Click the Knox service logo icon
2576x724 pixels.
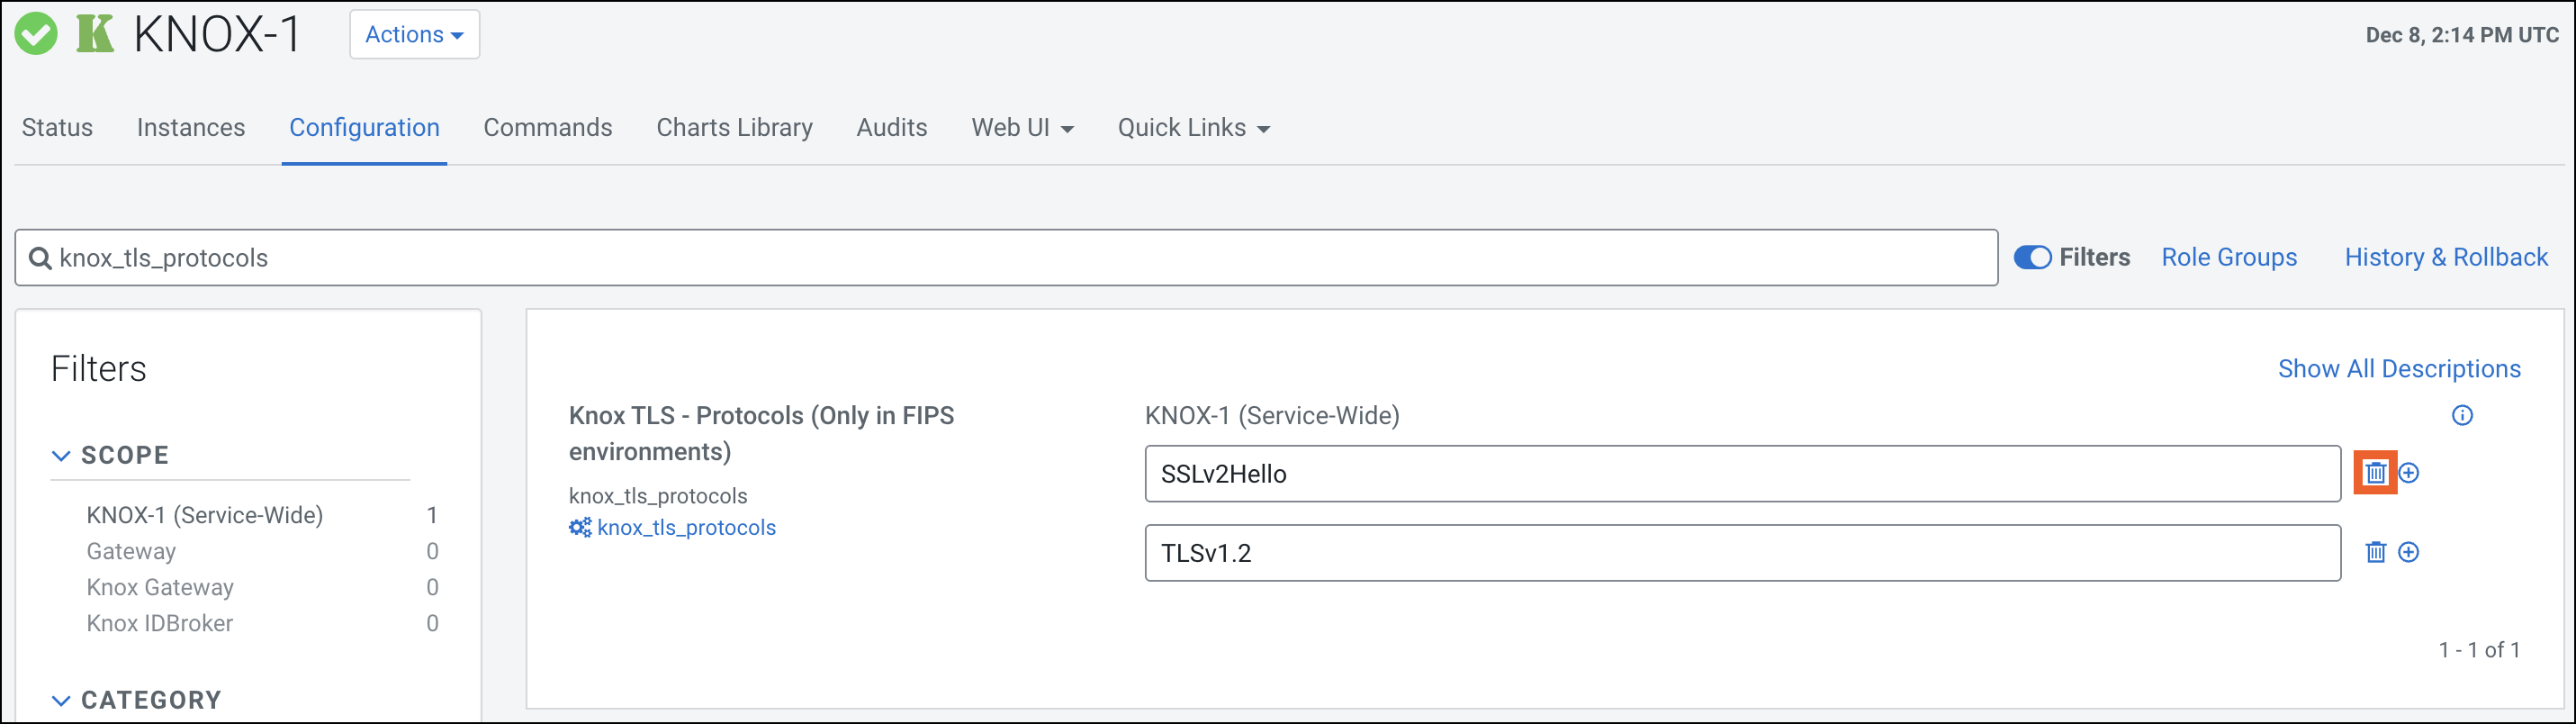click(95, 34)
